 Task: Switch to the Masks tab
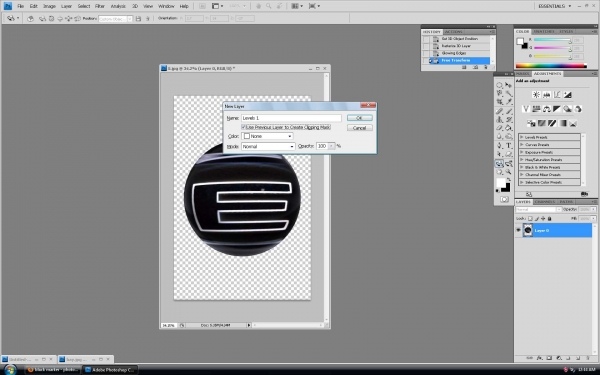(x=523, y=73)
